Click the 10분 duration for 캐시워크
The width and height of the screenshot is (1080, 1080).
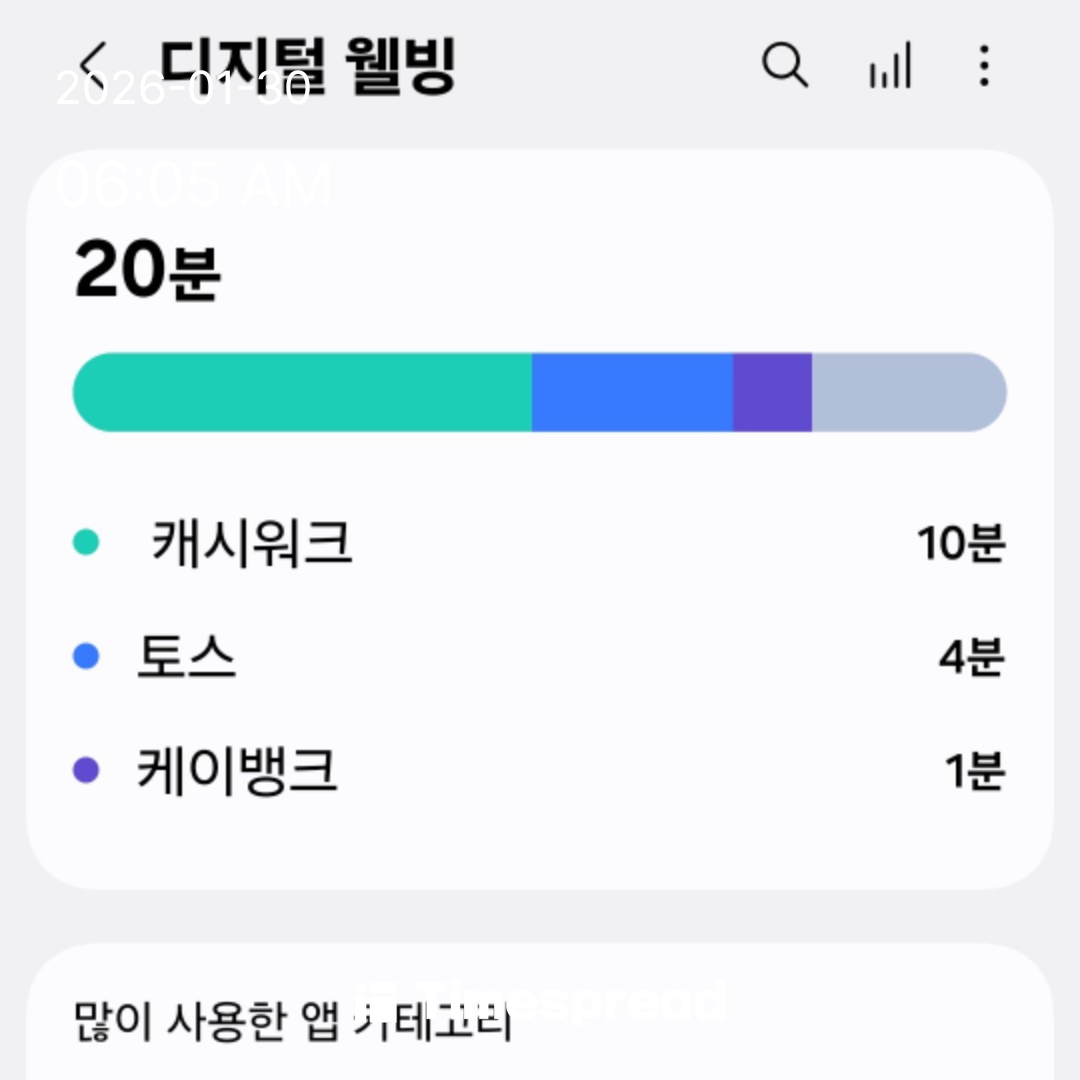coord(960,543)
